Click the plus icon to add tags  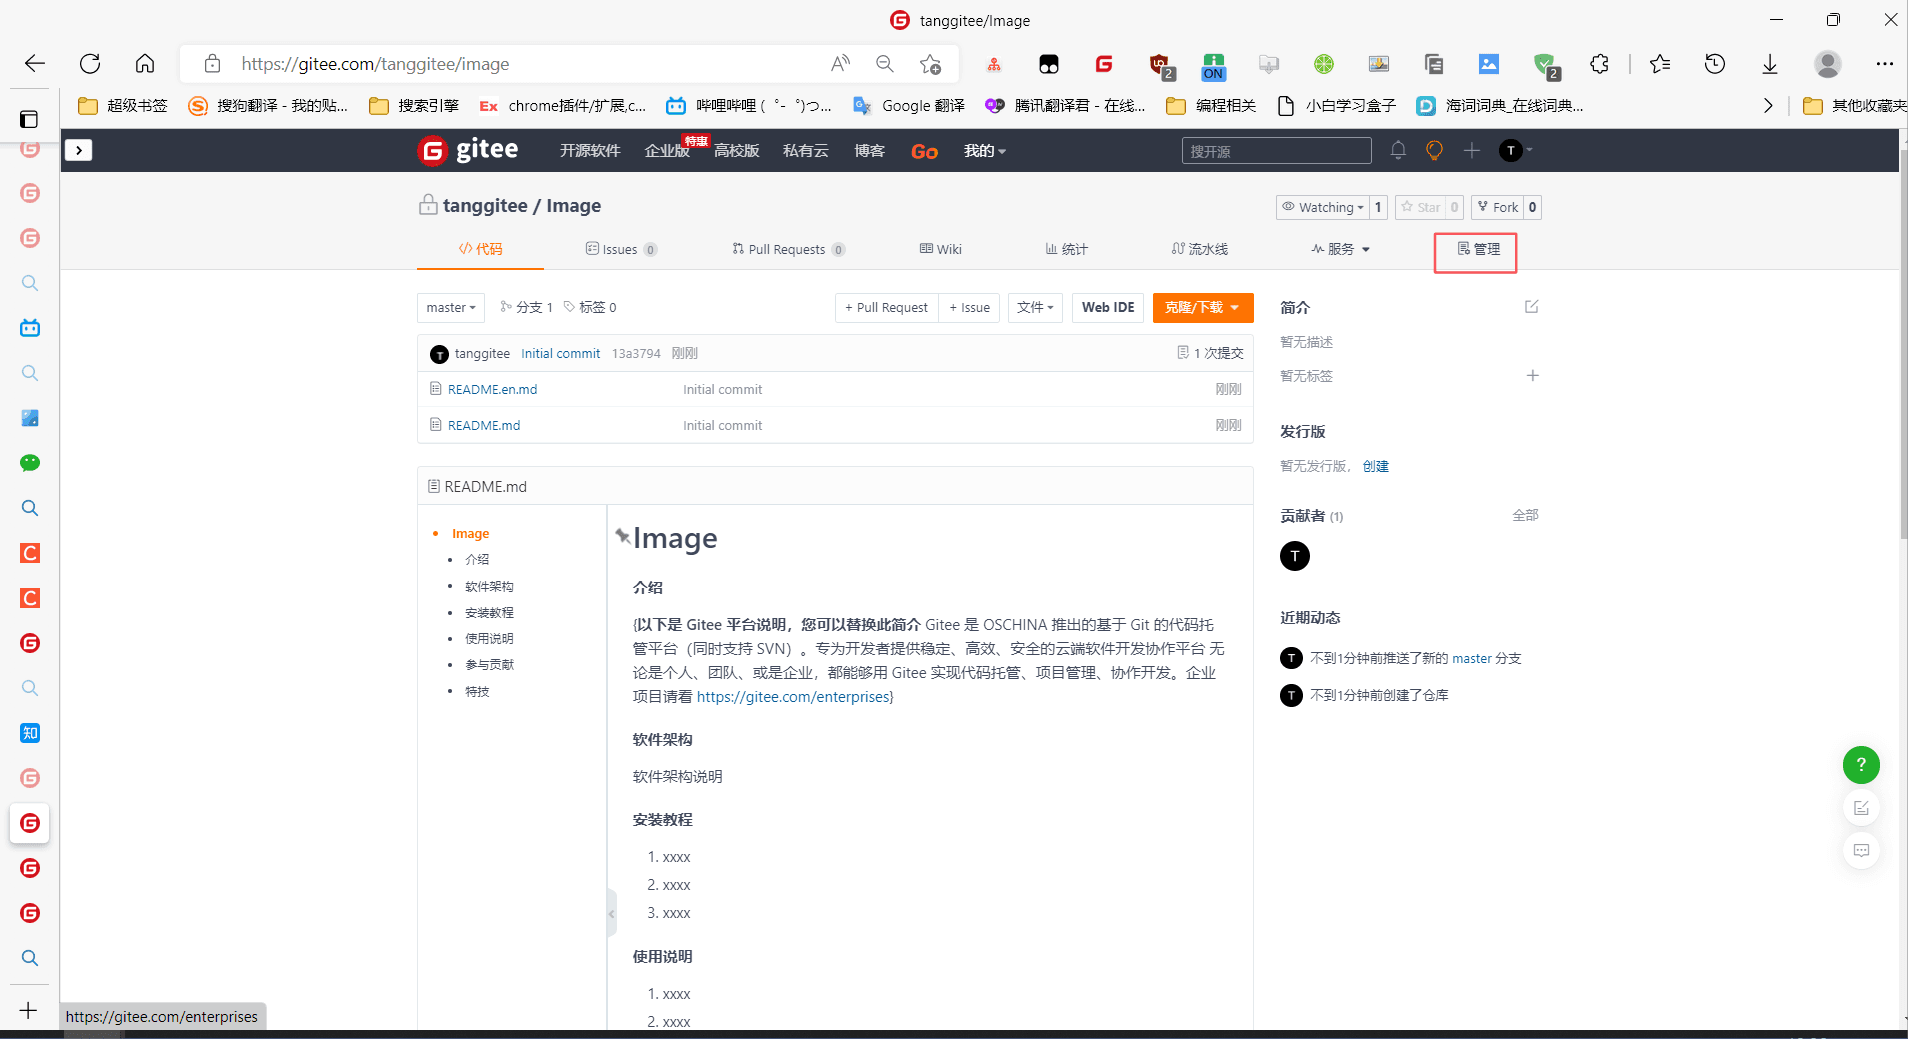[x=1532, y=376]
